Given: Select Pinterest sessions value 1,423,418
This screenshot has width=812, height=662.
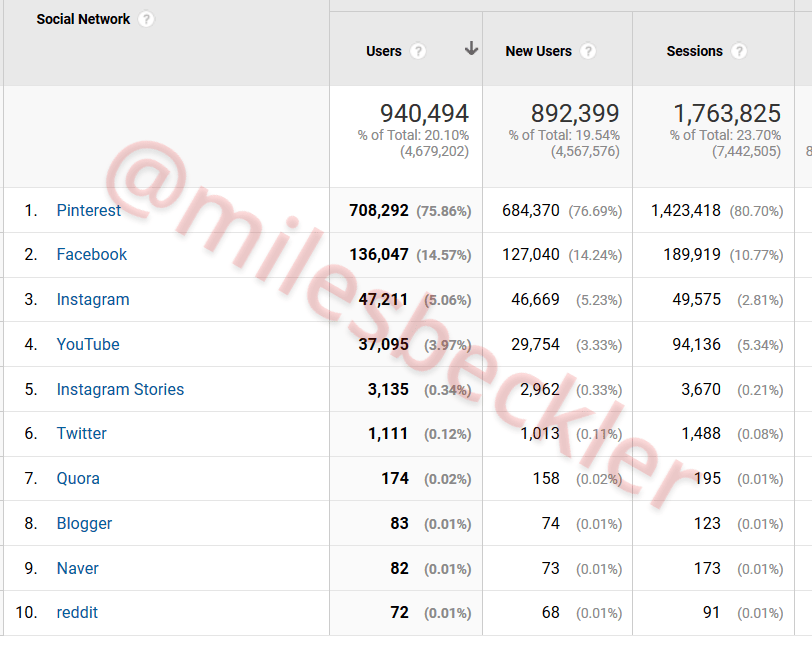Looking at the screenshot, I should (x=686, y=210).
